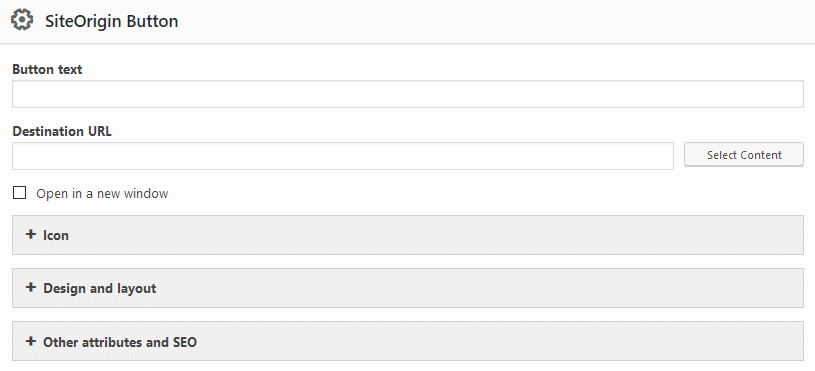Image resolution: width=815 pixels, height=371 pixels.
Task: Click the 'Icon' section heading text
Action: pyautogui.click(x=56, y=235)
